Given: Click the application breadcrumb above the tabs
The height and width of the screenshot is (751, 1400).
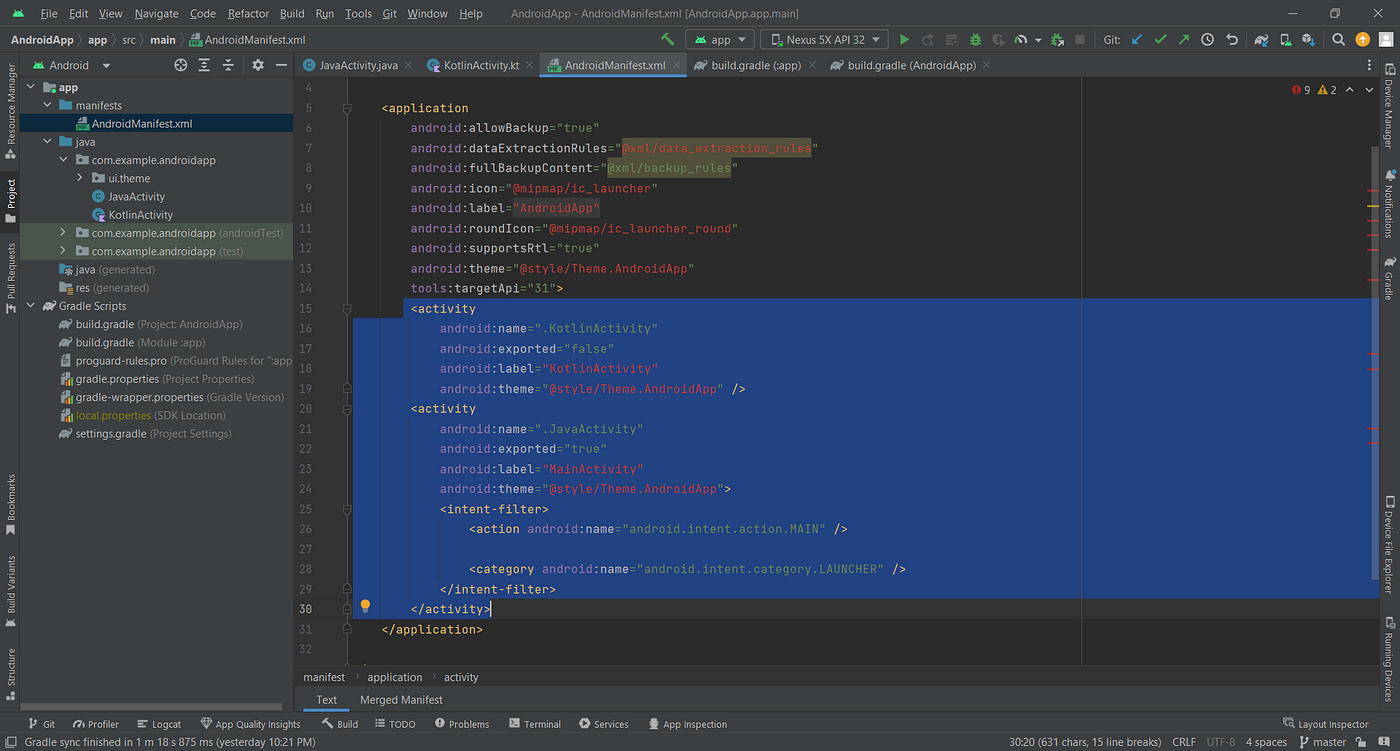Looking at the screenshot, I should click(x=395, y=677).
